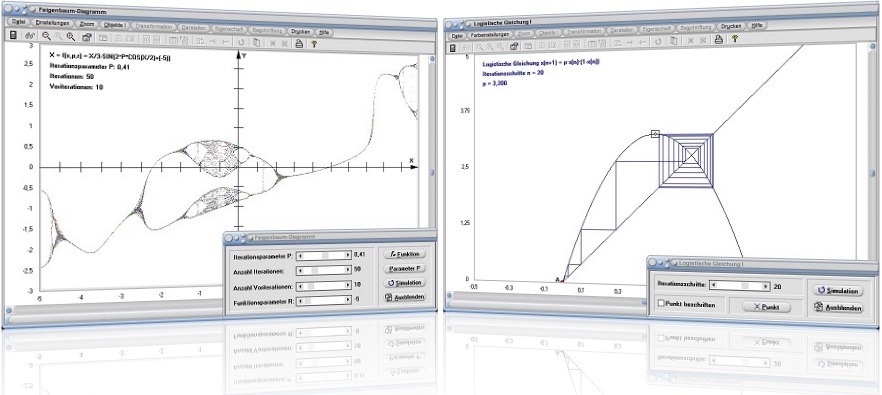Click right arrow of Iterationsparameter P slider
This screenshot has width=882, height=395.
coord(348,255)
